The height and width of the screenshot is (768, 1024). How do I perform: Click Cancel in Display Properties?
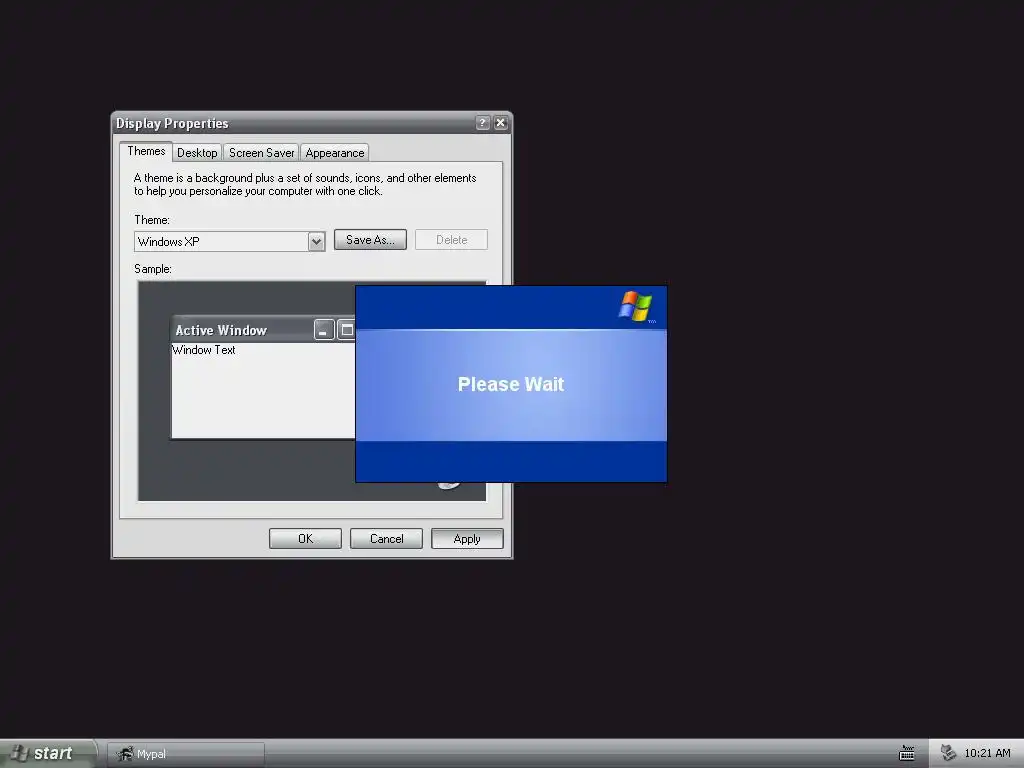click(x=386, y=539)
